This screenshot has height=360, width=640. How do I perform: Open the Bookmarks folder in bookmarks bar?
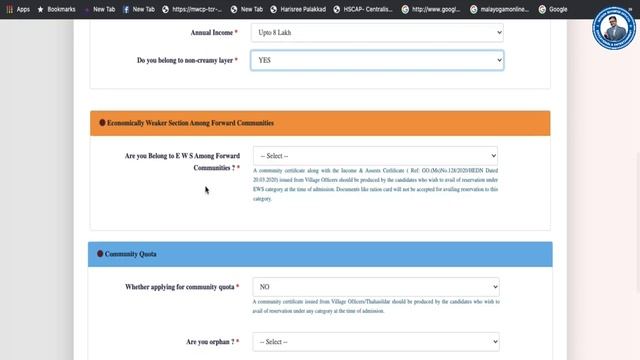tap(56, 9)
